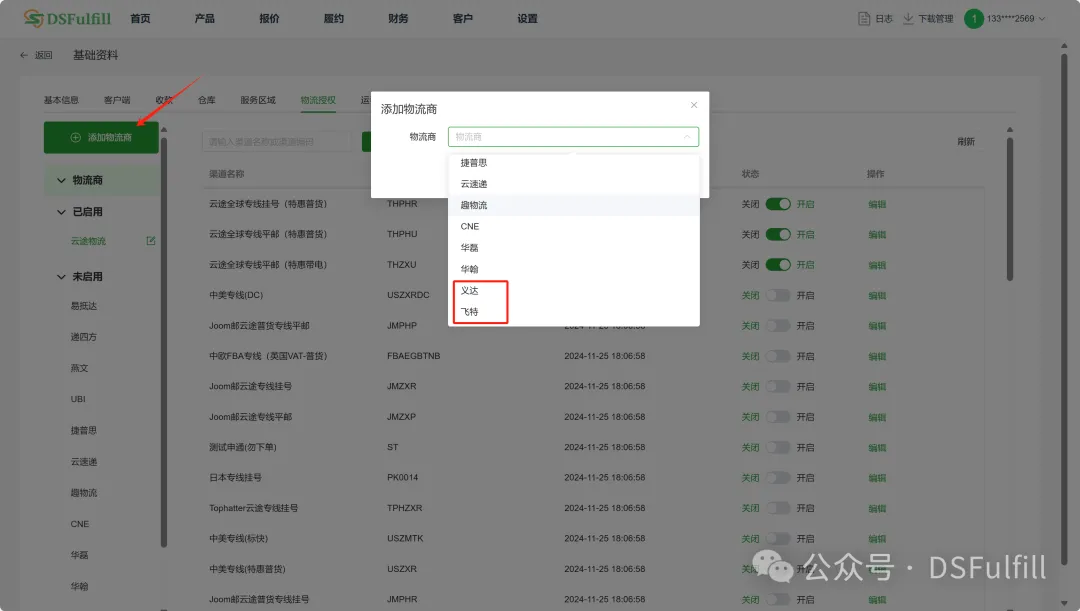Image resolution: width=1080 pixels, height=611 pixels.
Task: Choose 云速递 from the dropdown list
Action: coord(574,184)
